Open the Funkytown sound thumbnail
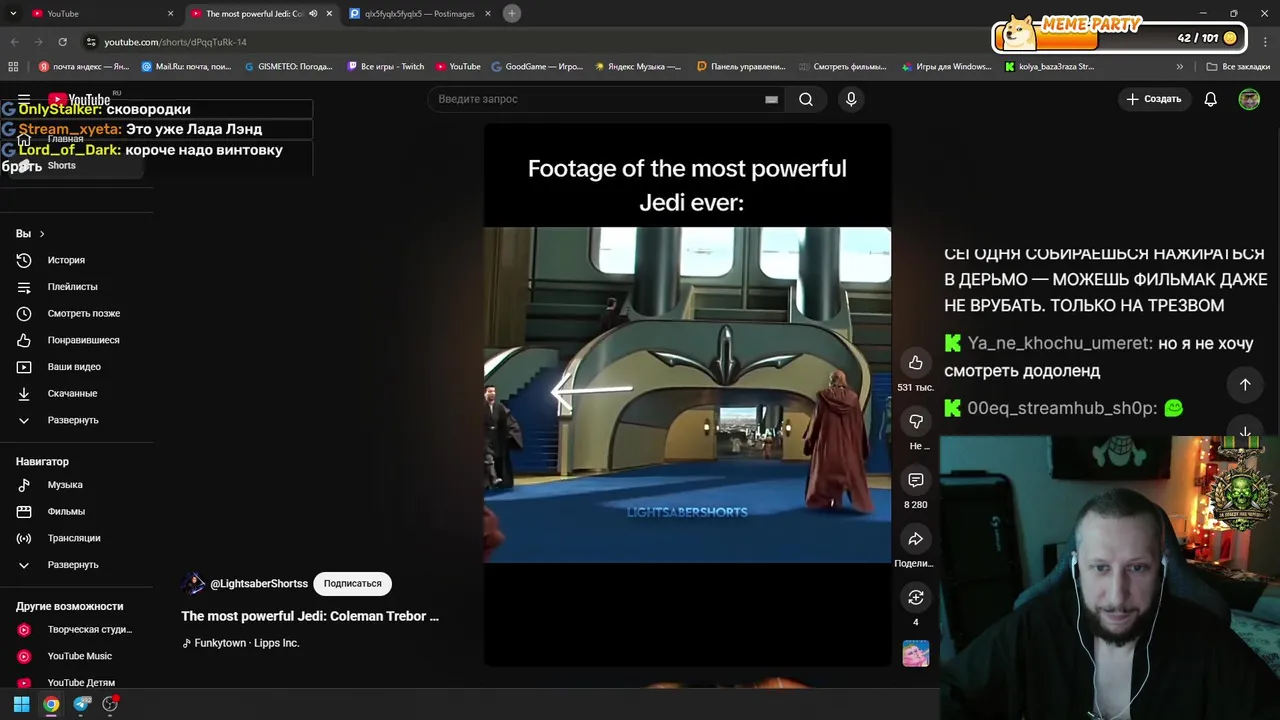 point(915,654)
